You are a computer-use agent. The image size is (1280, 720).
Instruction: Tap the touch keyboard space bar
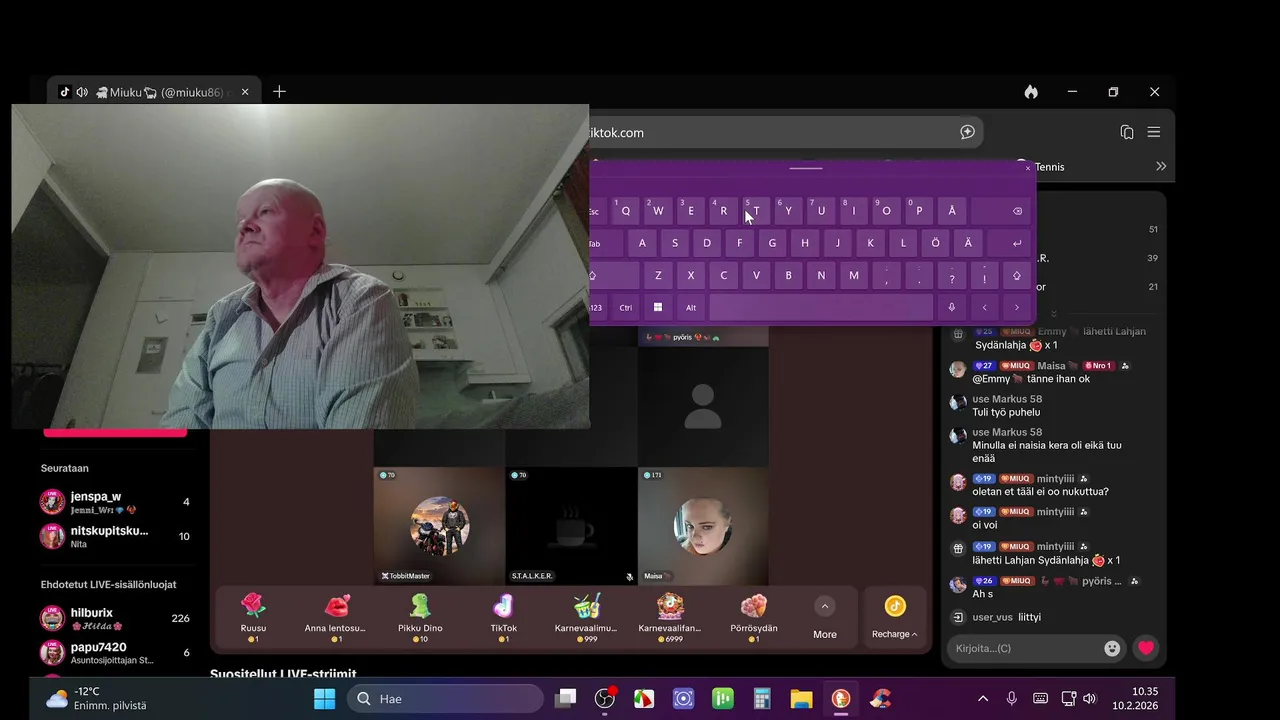[x=821, y=307]
